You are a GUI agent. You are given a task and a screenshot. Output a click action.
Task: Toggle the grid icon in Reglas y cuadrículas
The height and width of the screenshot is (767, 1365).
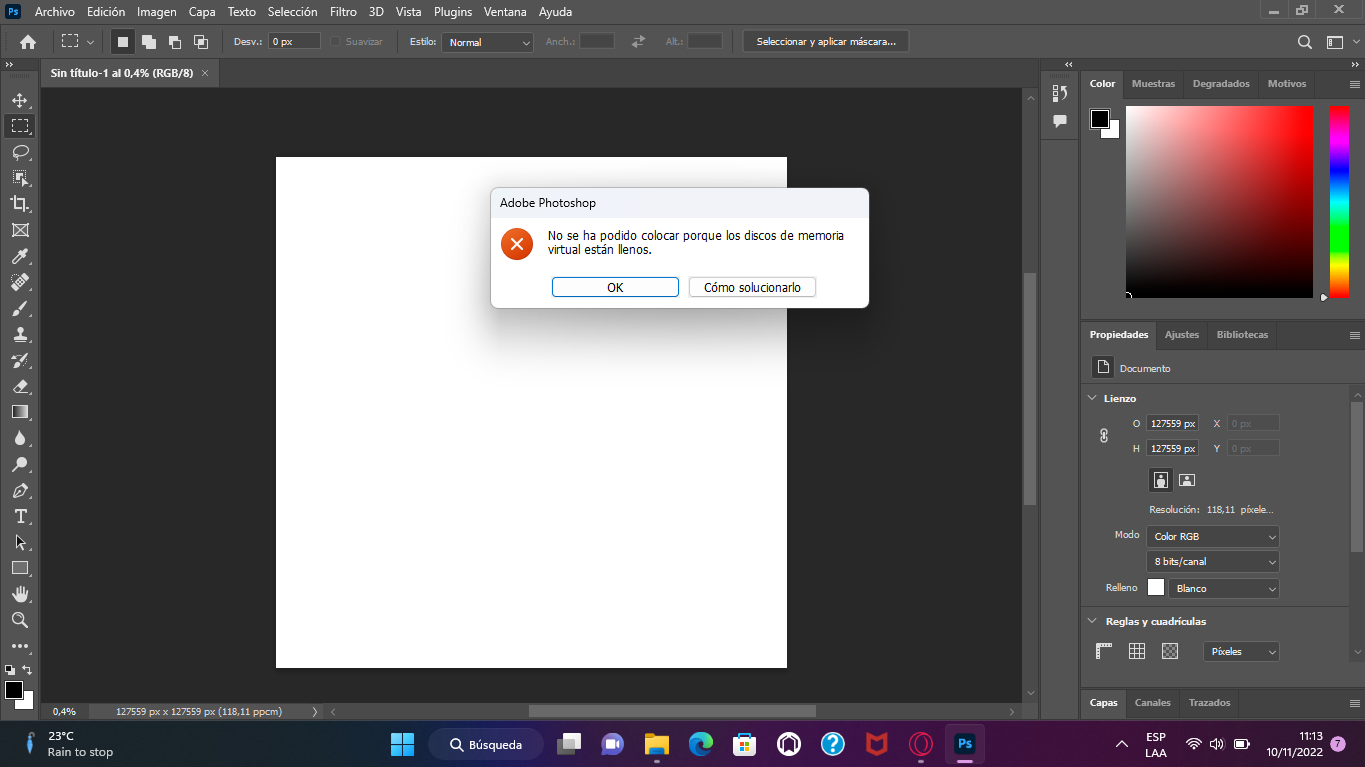click(1137, 651)
